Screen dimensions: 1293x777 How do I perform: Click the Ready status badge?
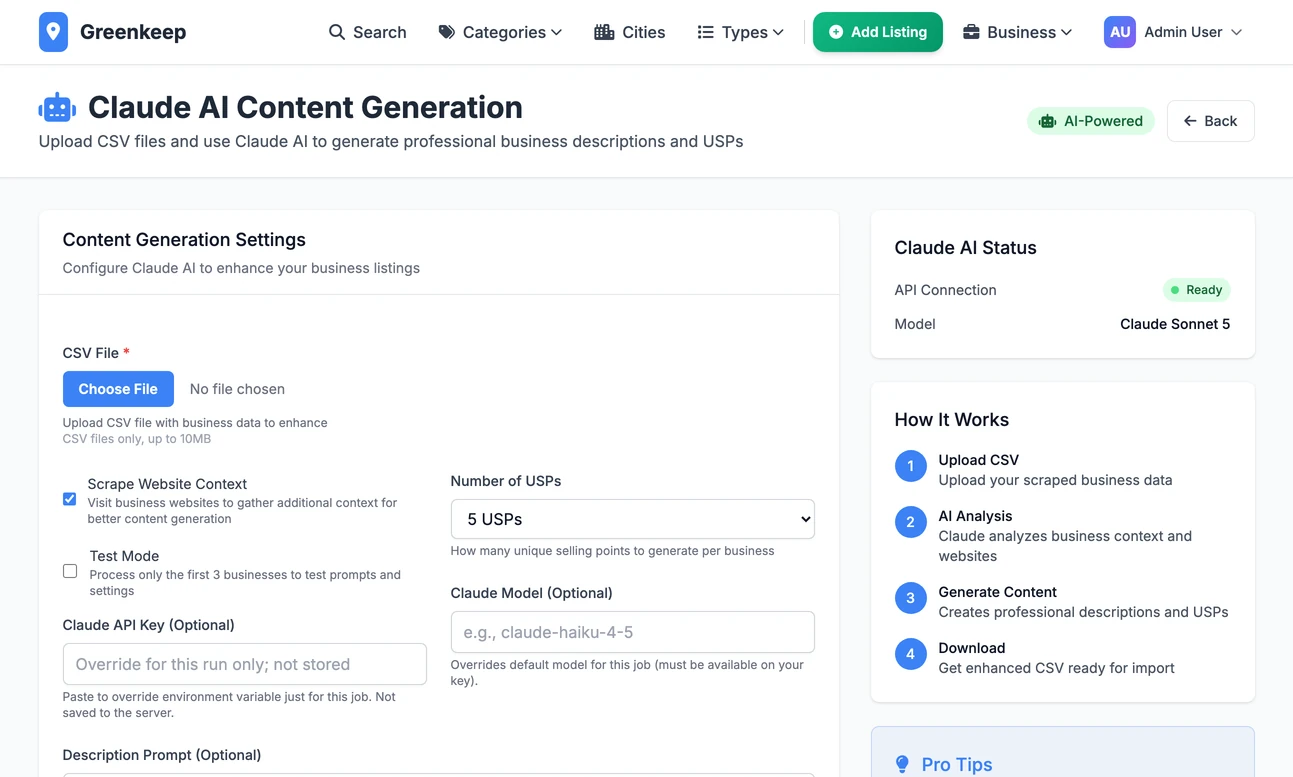coord(1197,290)
